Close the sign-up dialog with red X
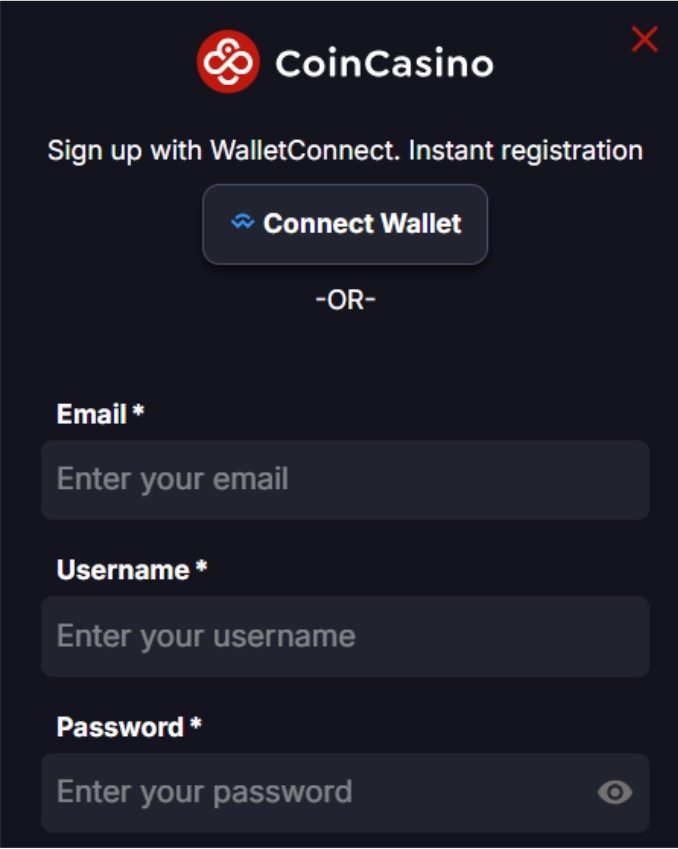678x849 pixels. point(644,39)
